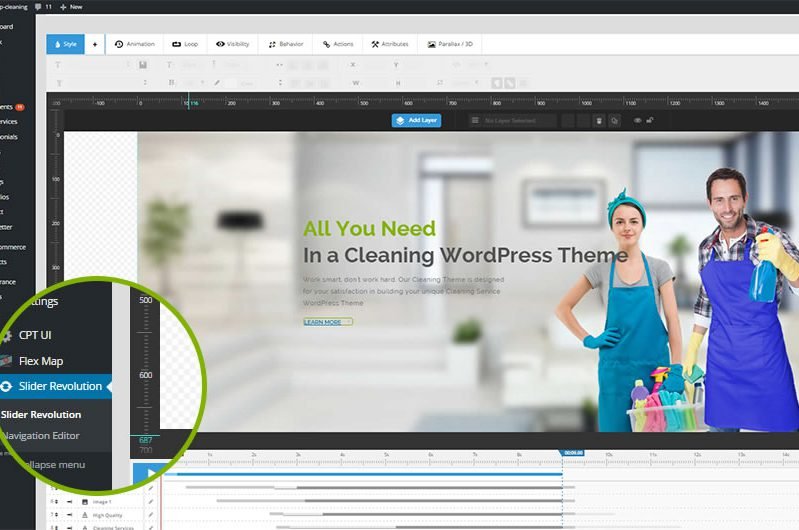Open the Slider Revolution submenu entry

[x=41, y=415]
